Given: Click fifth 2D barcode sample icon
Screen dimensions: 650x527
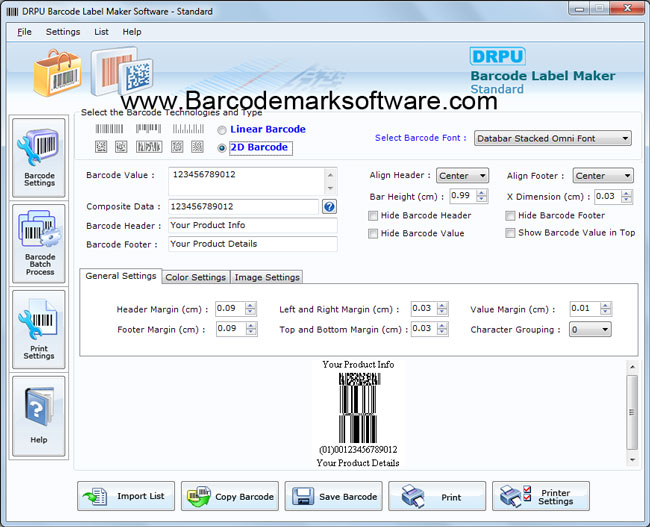Looking at the screenshot, I should pyautogui.click(x=197, y=146).
